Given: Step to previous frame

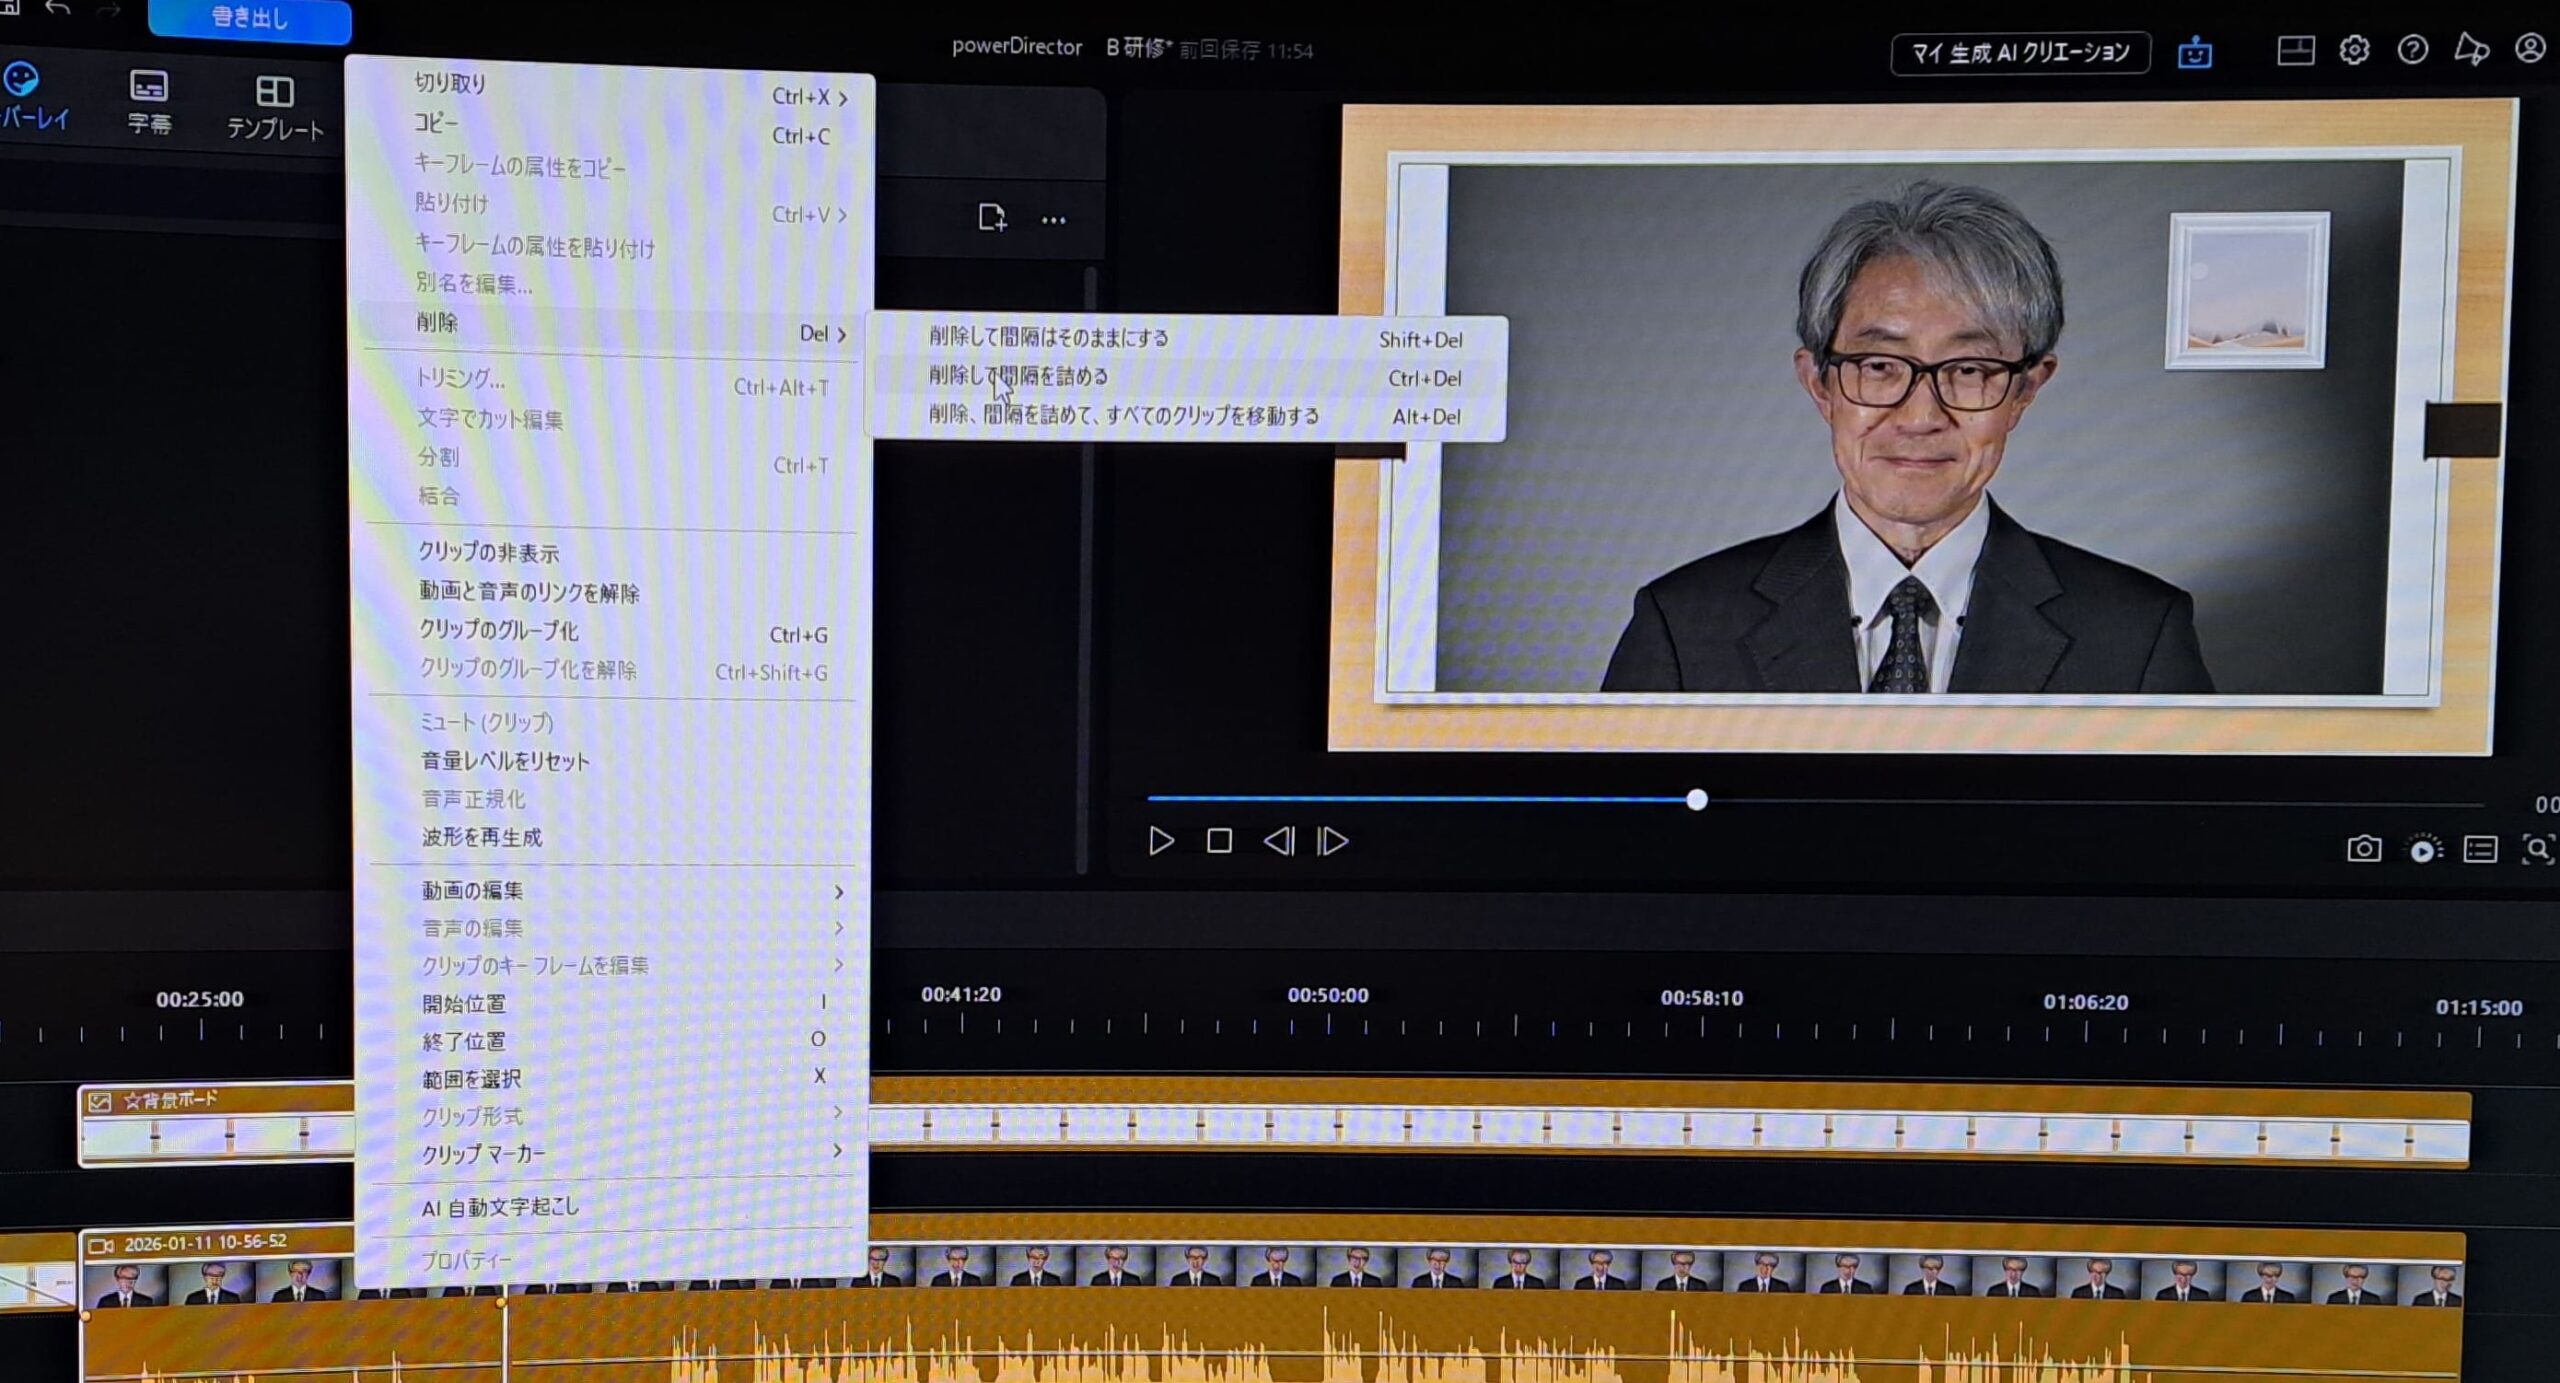Looking at the screenshot, I should 1278,841.
